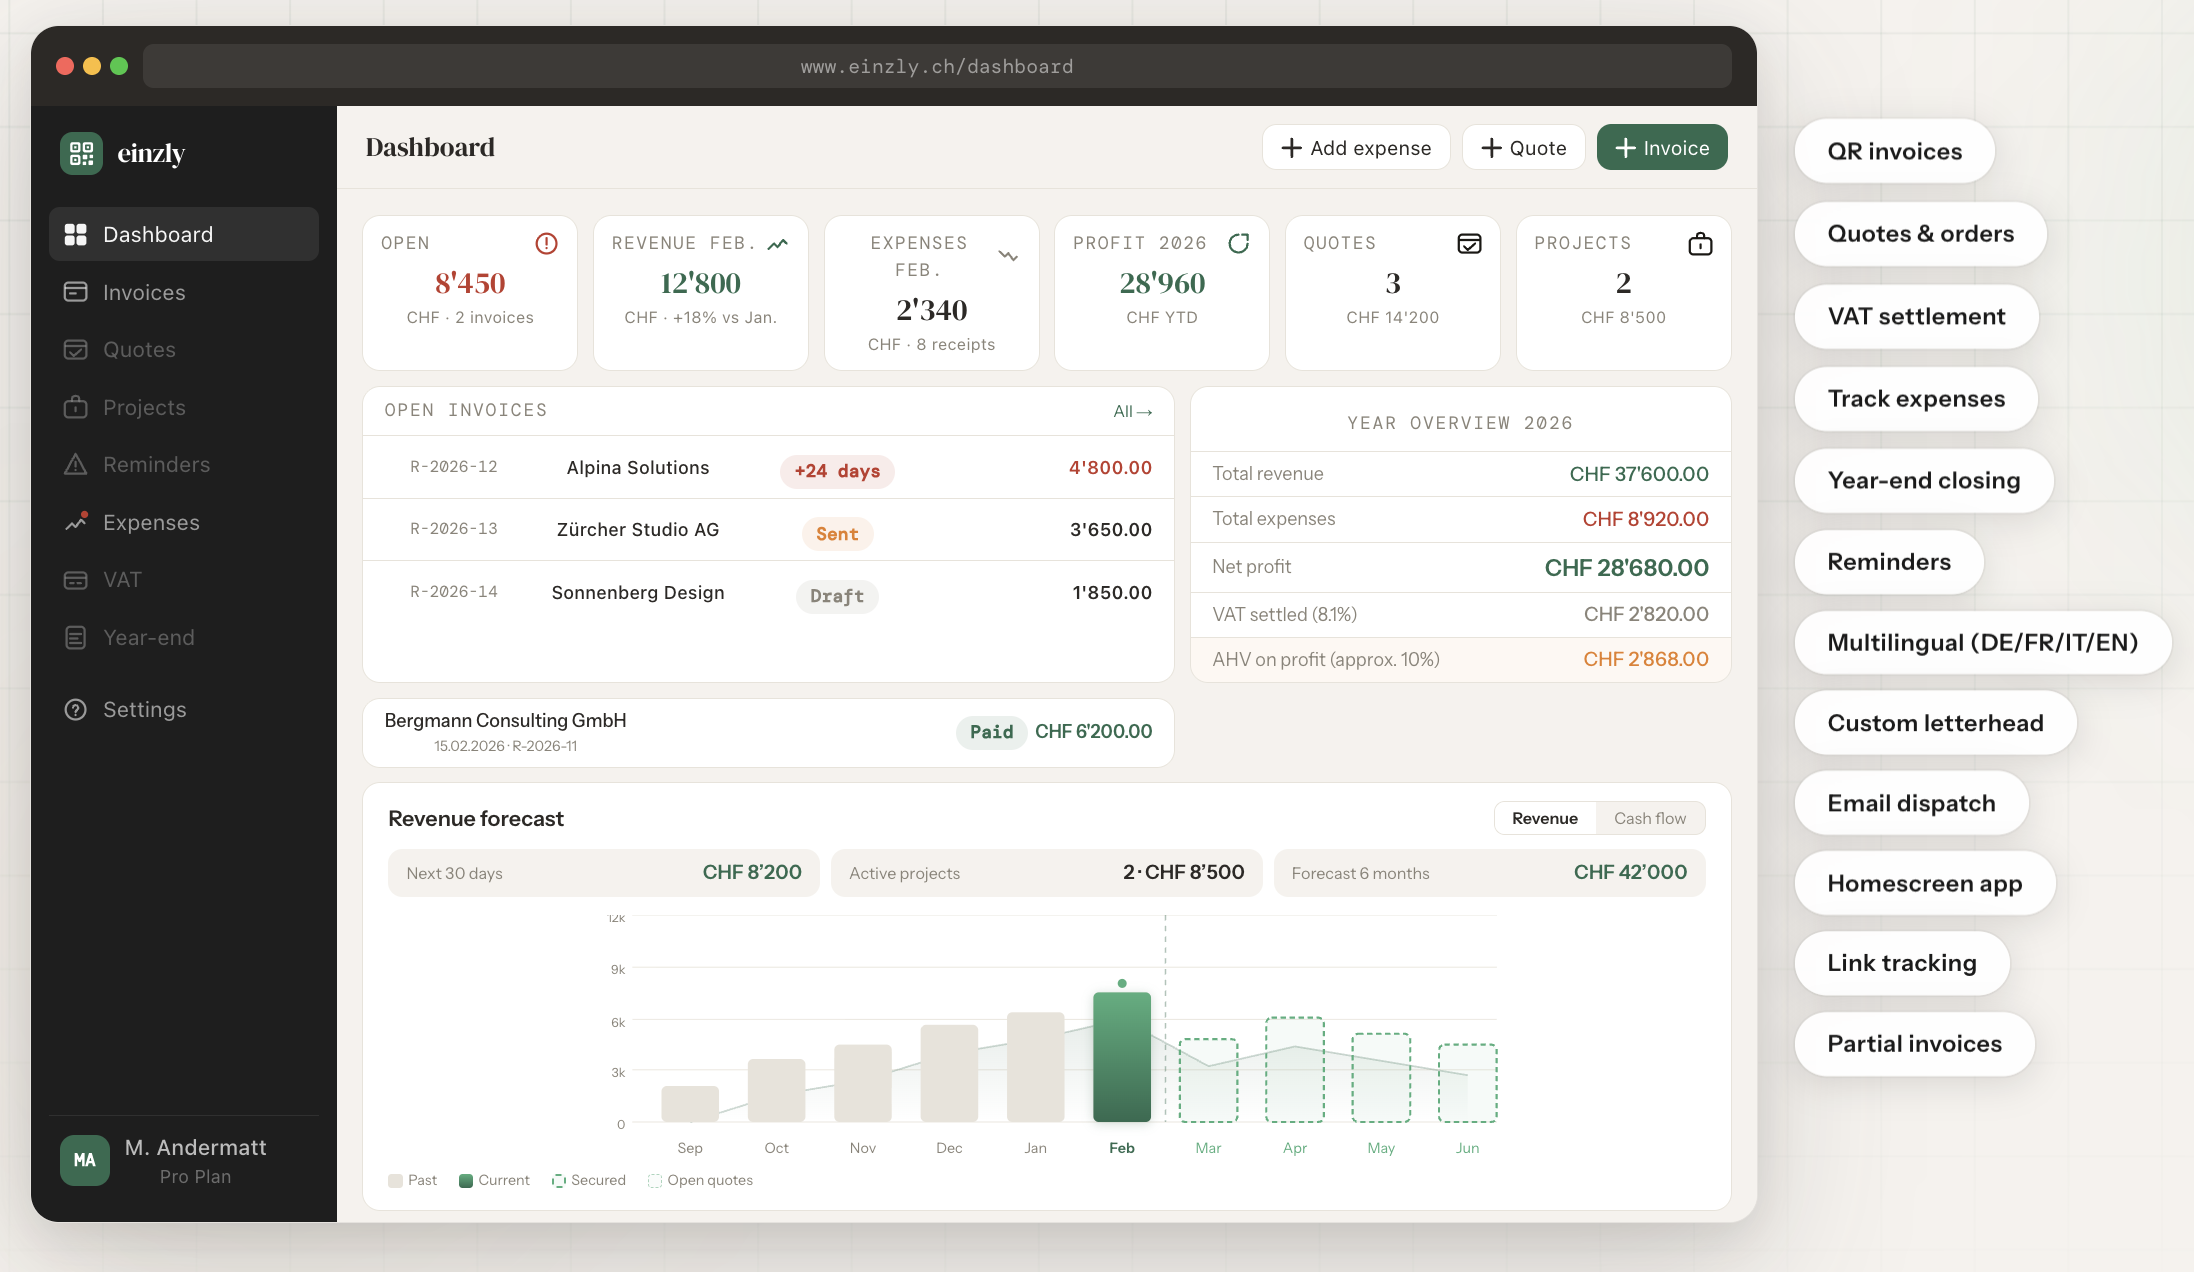Click the briefcase icon on the Projects card
This screenshot has height=1272, width=2194.
point(1700,243)
